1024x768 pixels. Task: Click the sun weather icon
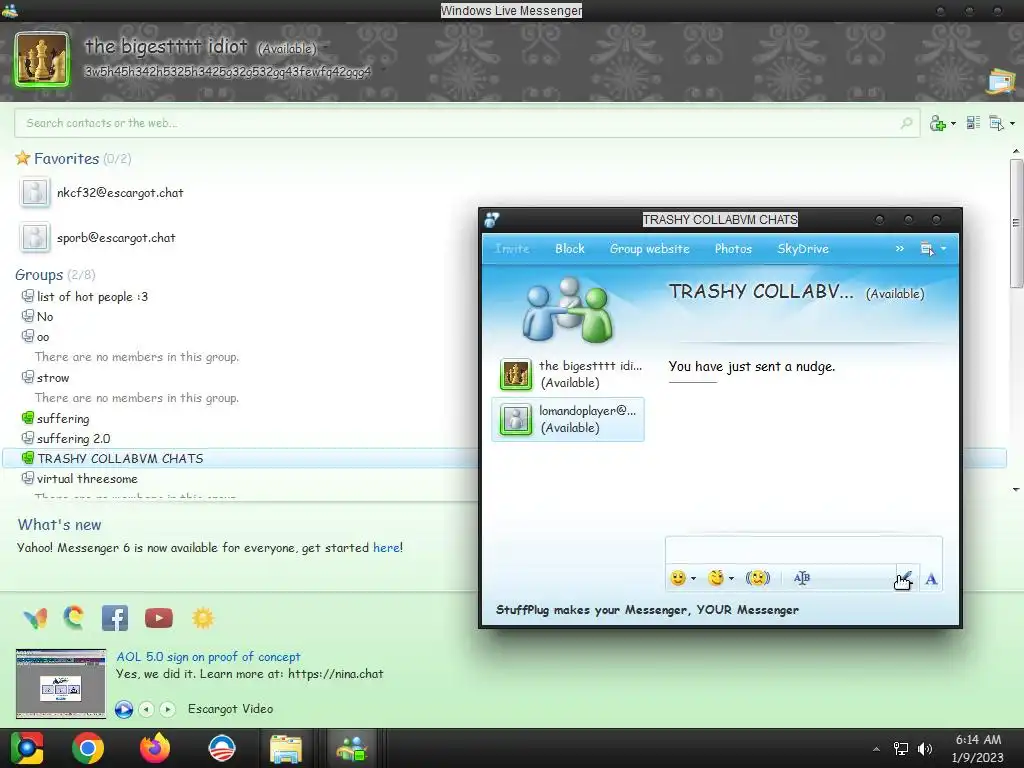(x=203, y=618)
